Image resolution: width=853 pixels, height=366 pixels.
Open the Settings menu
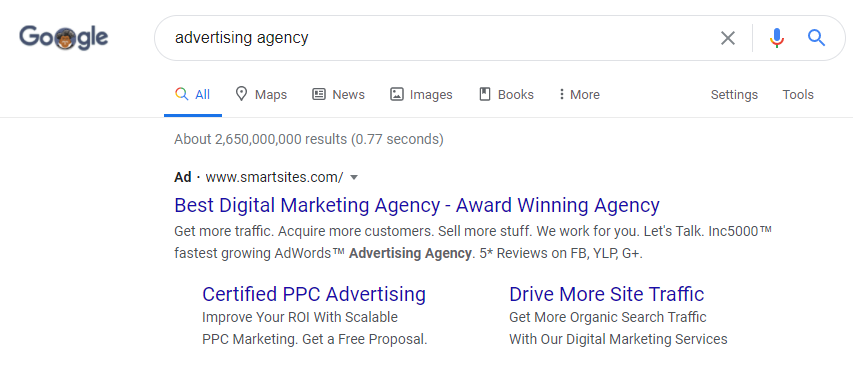pyautogui.click(x=734, y=95)
